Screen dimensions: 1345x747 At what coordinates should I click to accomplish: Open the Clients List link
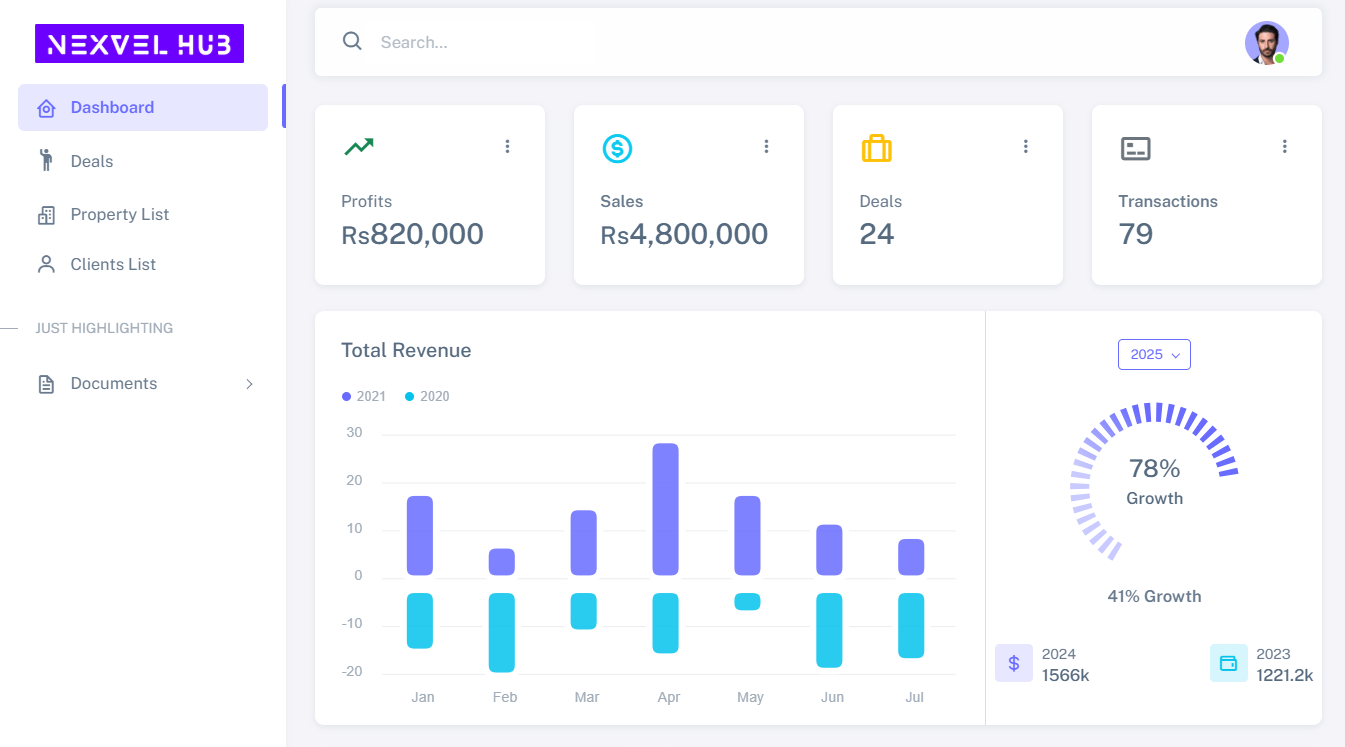coord(113,265)
